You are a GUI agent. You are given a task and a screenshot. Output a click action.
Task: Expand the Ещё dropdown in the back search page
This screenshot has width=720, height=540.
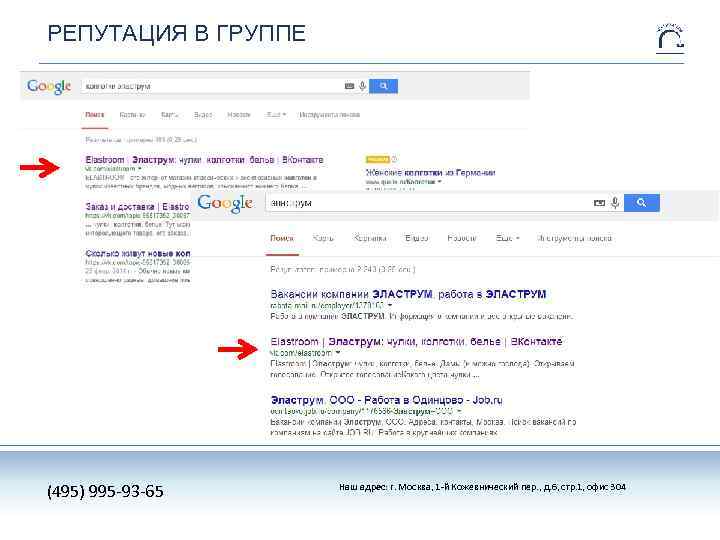point(276,115)
